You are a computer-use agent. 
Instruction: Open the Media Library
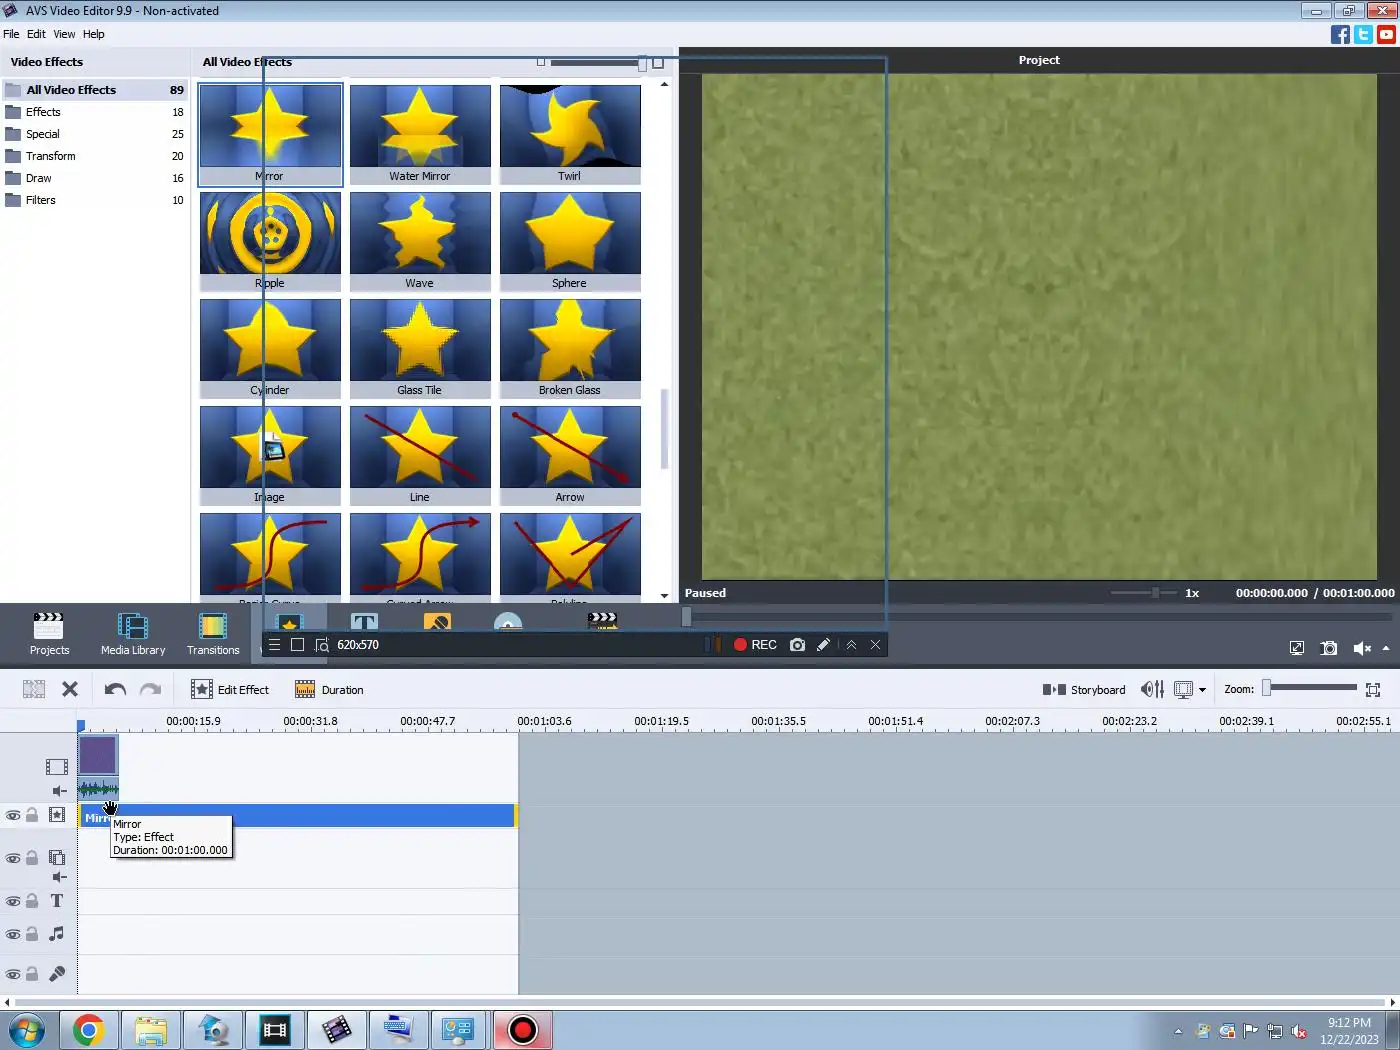click(133, 634)
